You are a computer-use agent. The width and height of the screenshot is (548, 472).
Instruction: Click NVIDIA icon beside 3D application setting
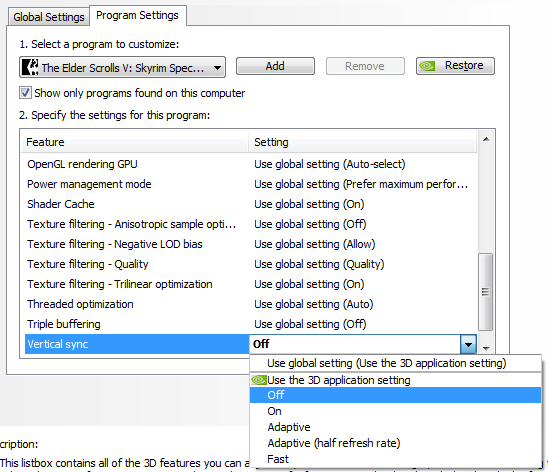point(259,380)
